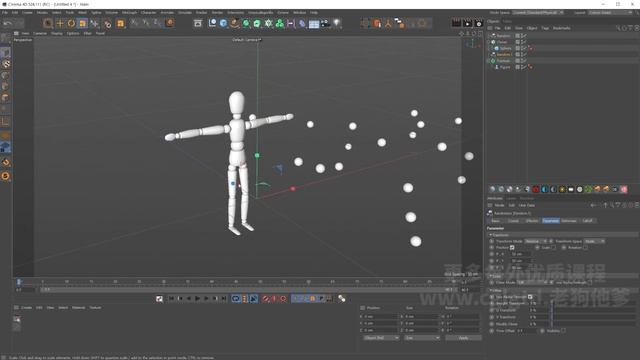This screenshot has height=360, width=640.
Task: Go to start of animation
Action: coord(171,299)
